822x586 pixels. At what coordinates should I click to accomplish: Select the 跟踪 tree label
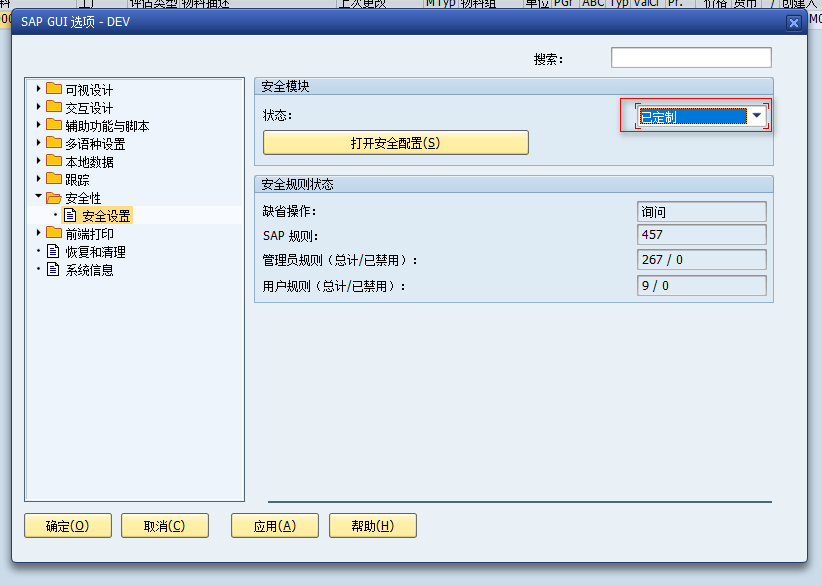(x=77, y=180)
